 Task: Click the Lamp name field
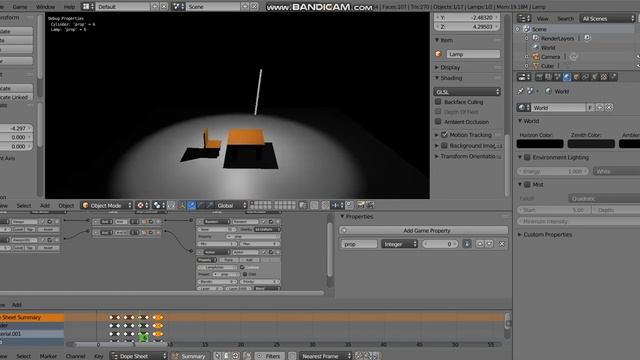473,54
